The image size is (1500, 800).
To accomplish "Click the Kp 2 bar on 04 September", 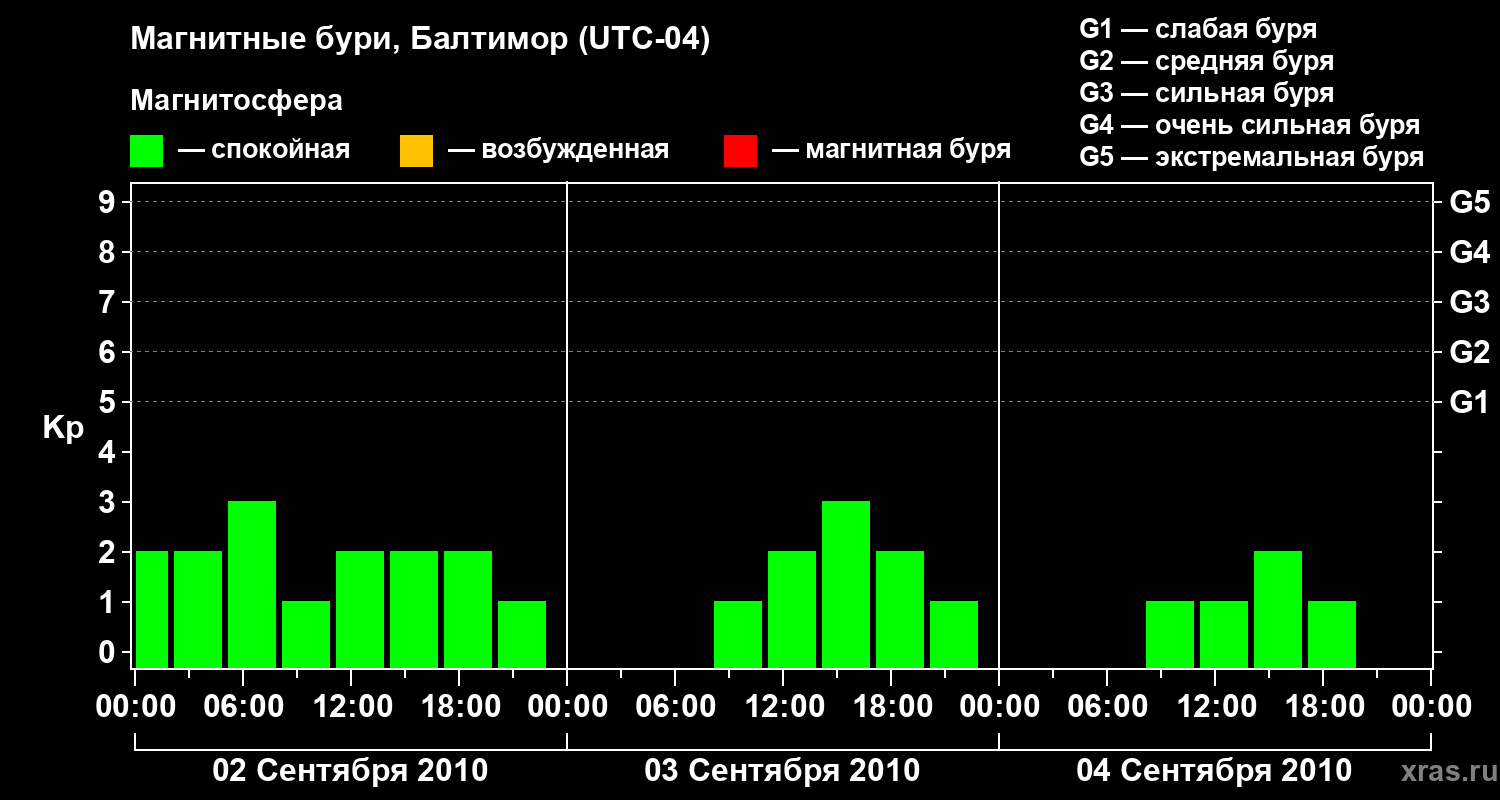I will coord(1278,610).
